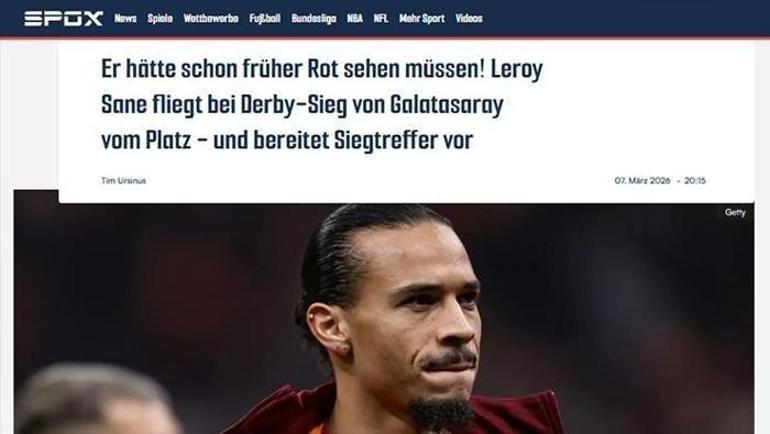Navigate to the NFL section
The height and width of the screenshot is (434, 770).
381,19
